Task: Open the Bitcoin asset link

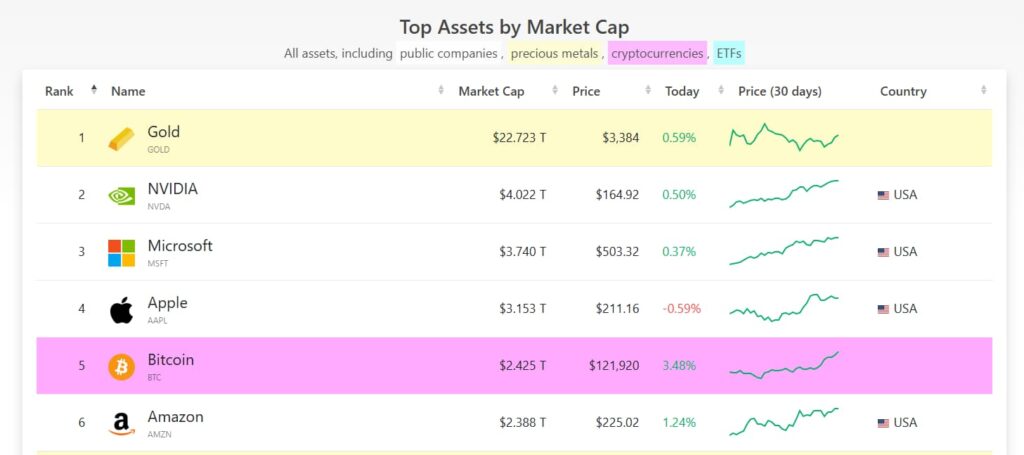Action: [x=171, y=360]
